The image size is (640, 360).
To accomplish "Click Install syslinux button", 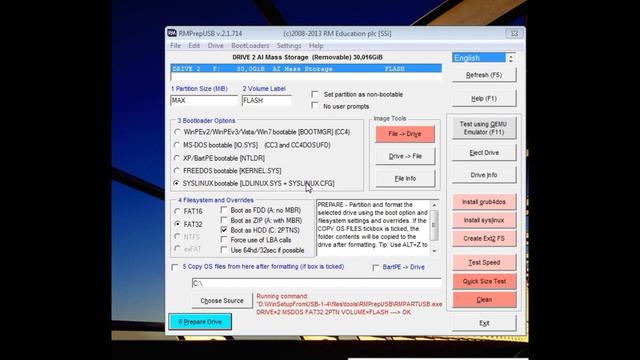I will pos(484,220).
